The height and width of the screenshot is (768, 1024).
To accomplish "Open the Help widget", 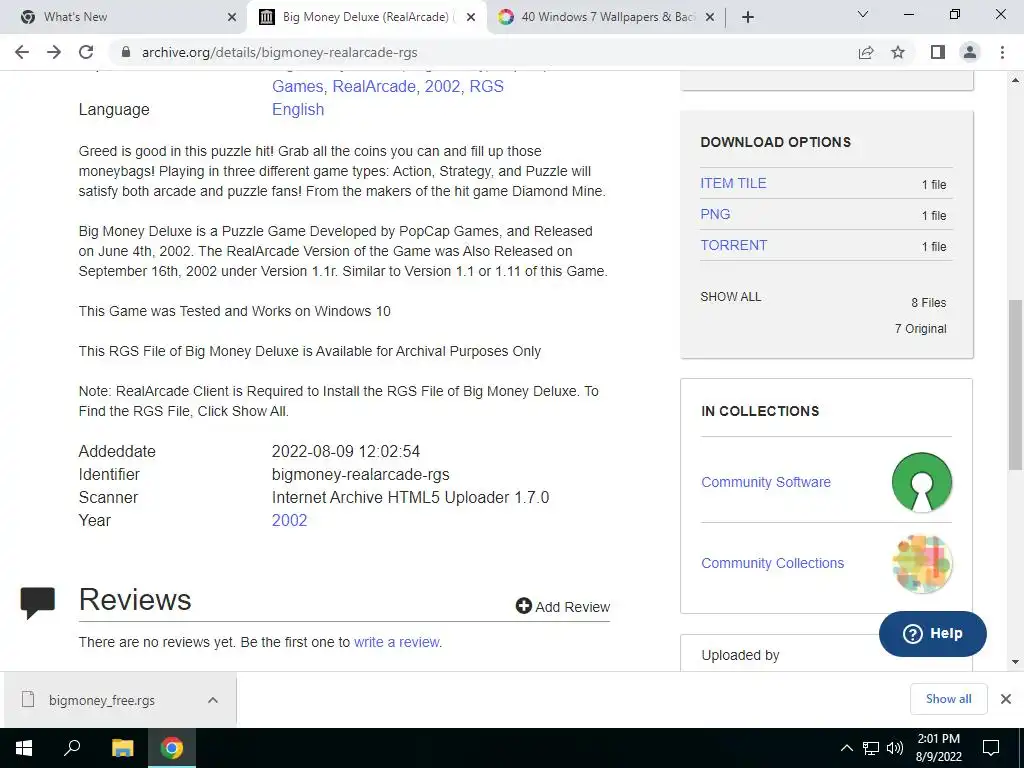I will pyautogui.click(x=933, y=633).
